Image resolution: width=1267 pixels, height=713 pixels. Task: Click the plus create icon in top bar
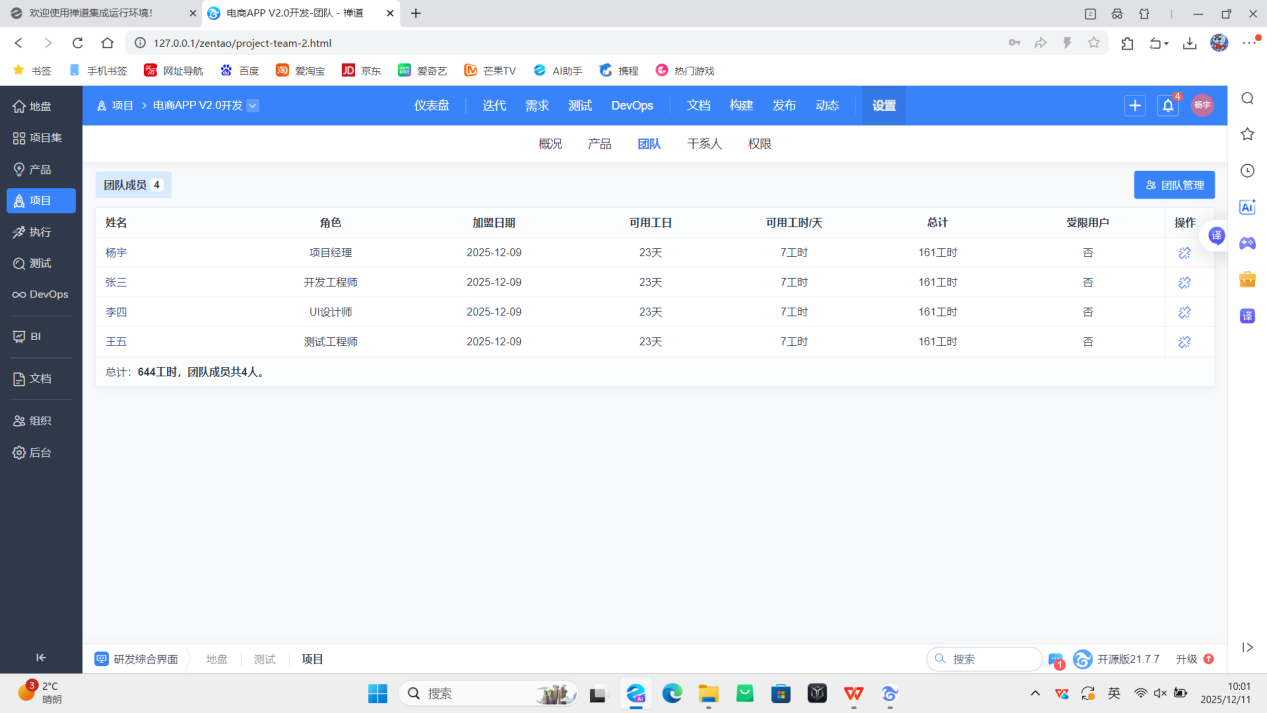(x=1134, y=104)
